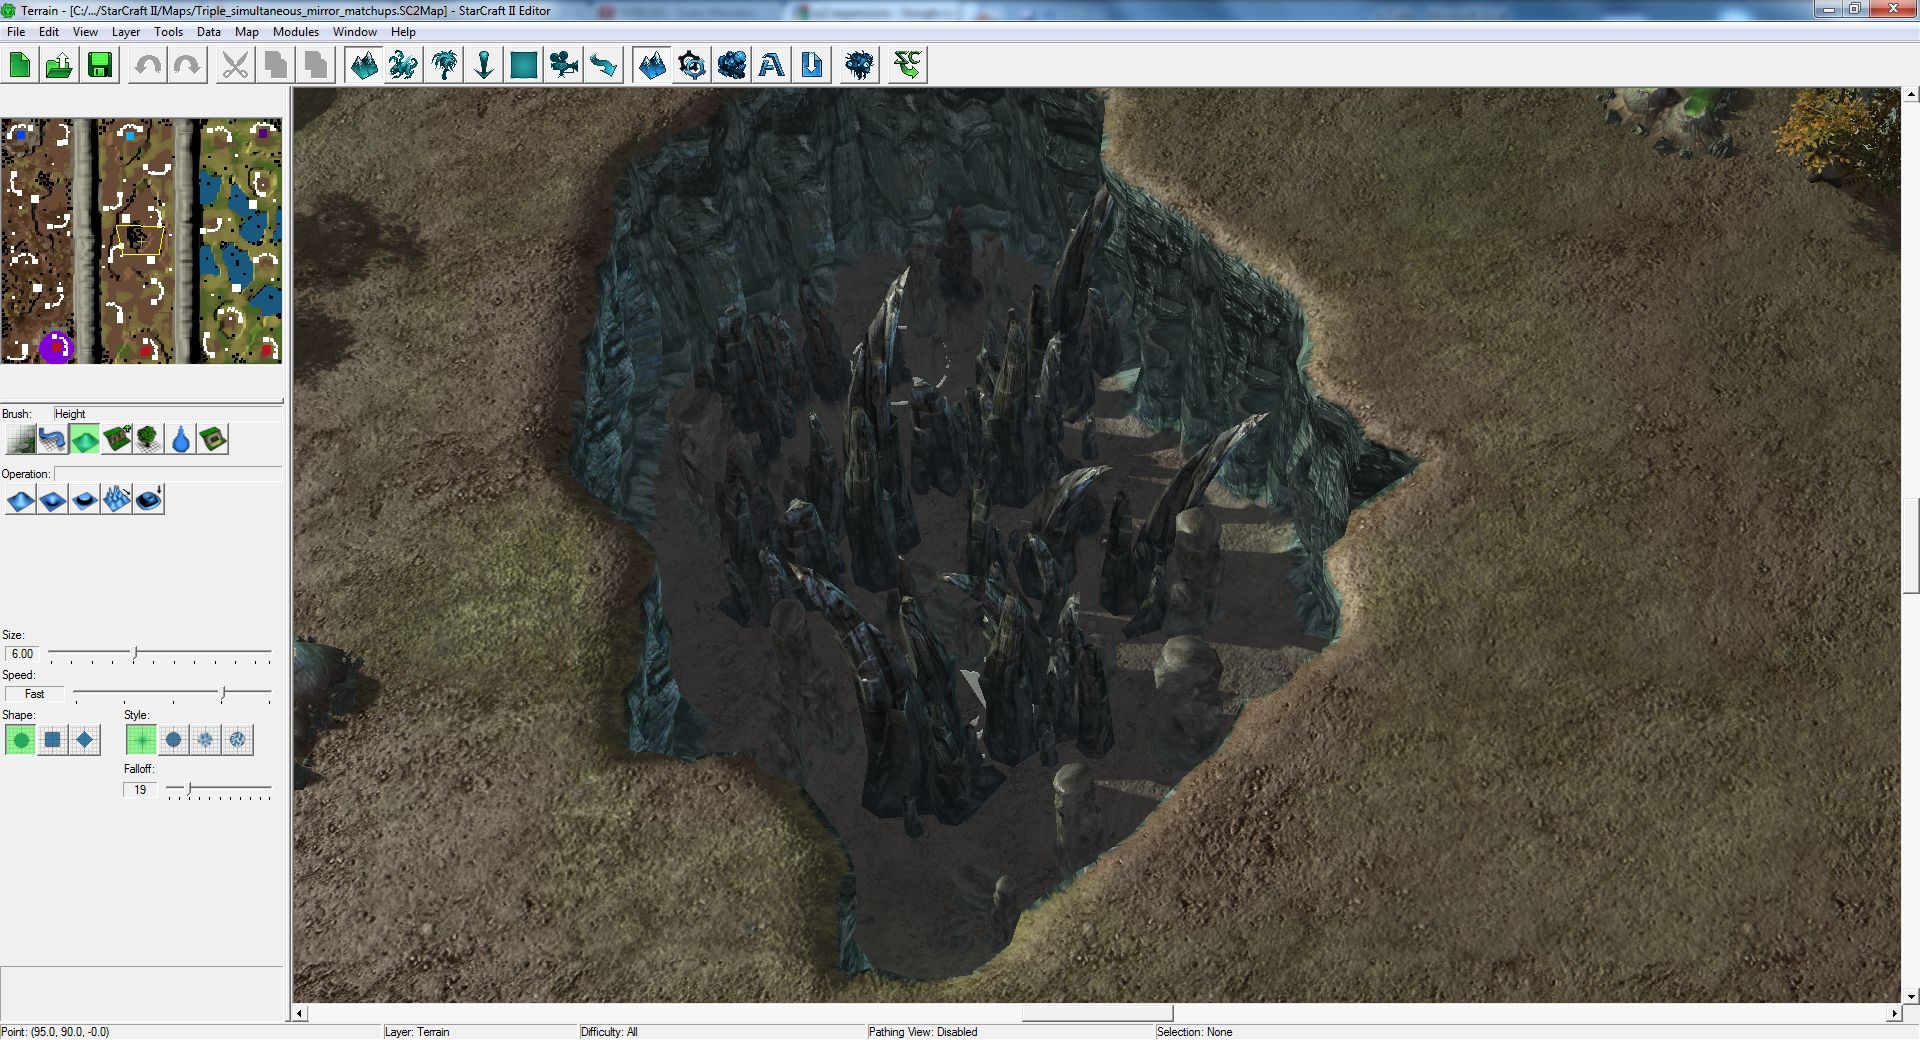1920x1040 pixels.
Task: Switch to the Doodads palm tree layer
Action: tap(444, 66)
